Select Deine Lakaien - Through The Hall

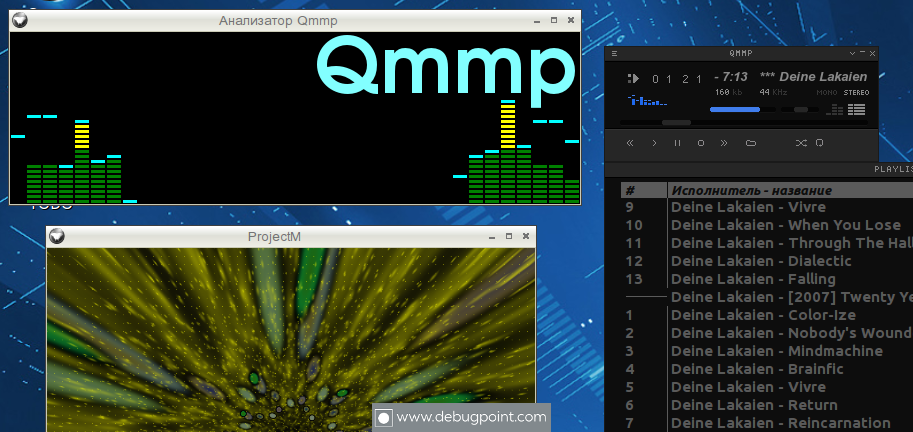pyautogui.click(x=767, y=243)
